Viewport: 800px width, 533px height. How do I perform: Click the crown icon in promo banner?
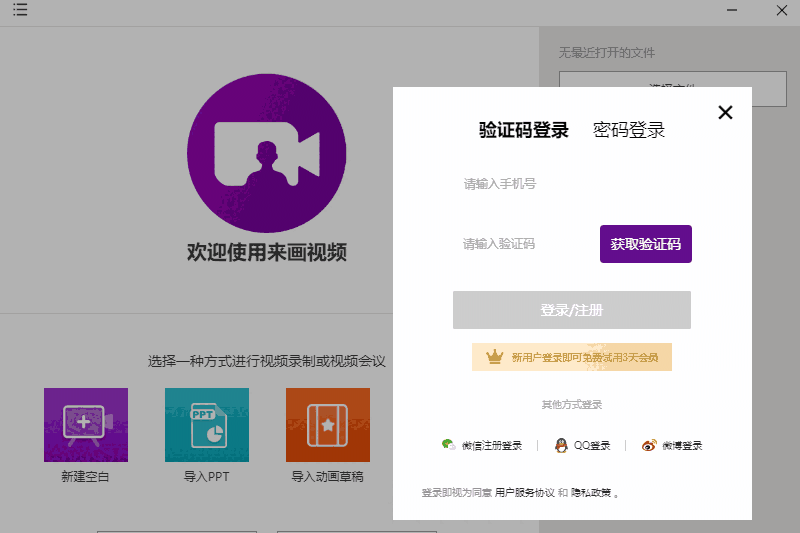494,356
